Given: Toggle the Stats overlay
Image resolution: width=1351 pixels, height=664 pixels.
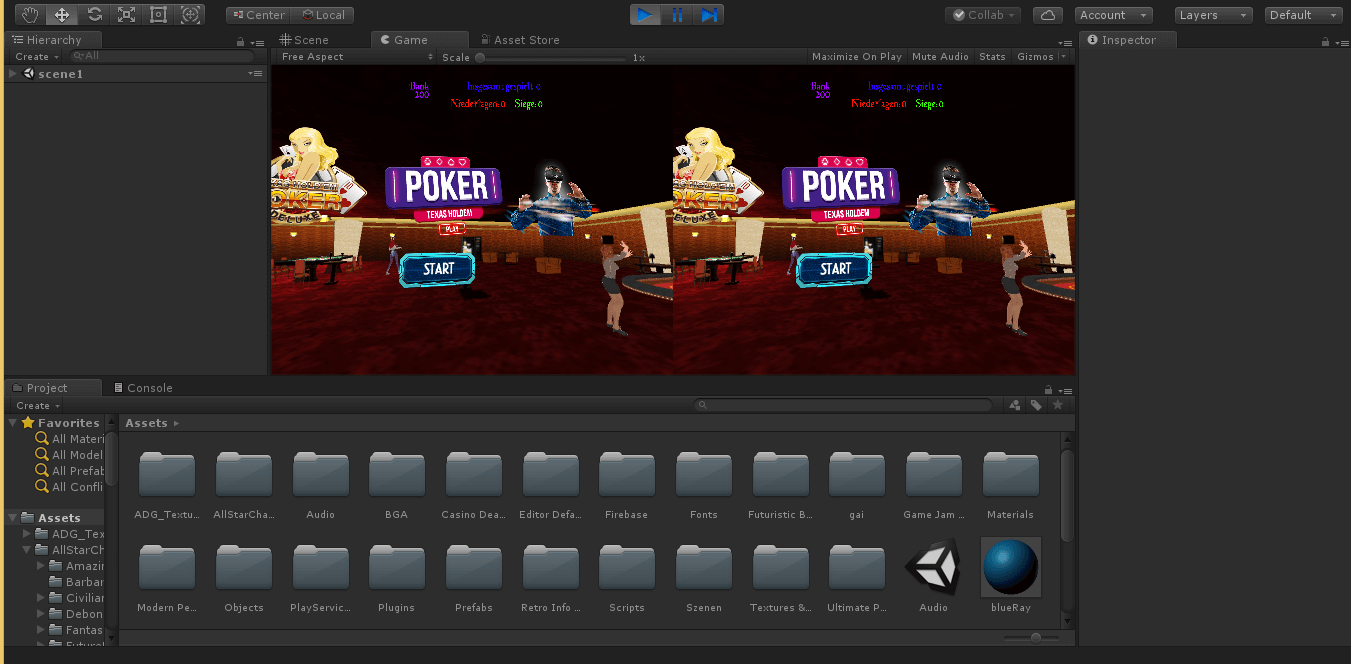Looking at the screenshot, I should click(x=992, y=57).
